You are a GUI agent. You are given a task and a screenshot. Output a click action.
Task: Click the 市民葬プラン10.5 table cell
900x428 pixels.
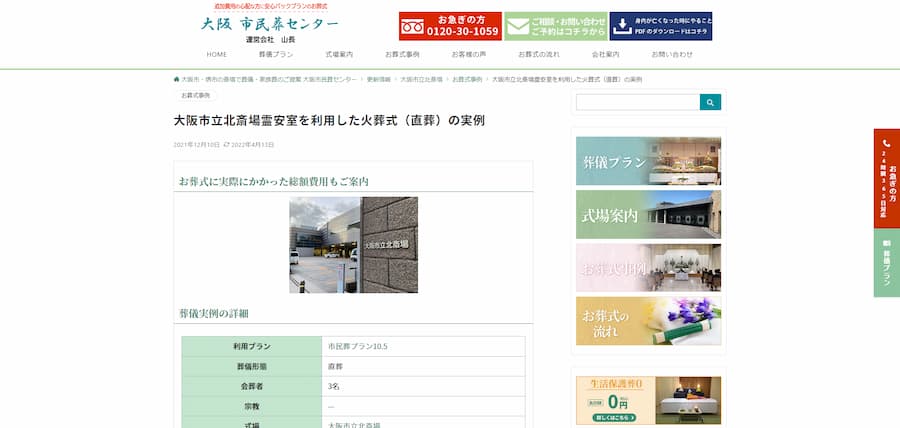[424, 347]
